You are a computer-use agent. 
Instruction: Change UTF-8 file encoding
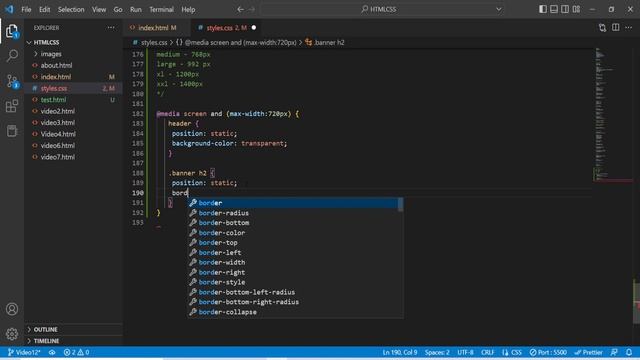tap(465, 352)
